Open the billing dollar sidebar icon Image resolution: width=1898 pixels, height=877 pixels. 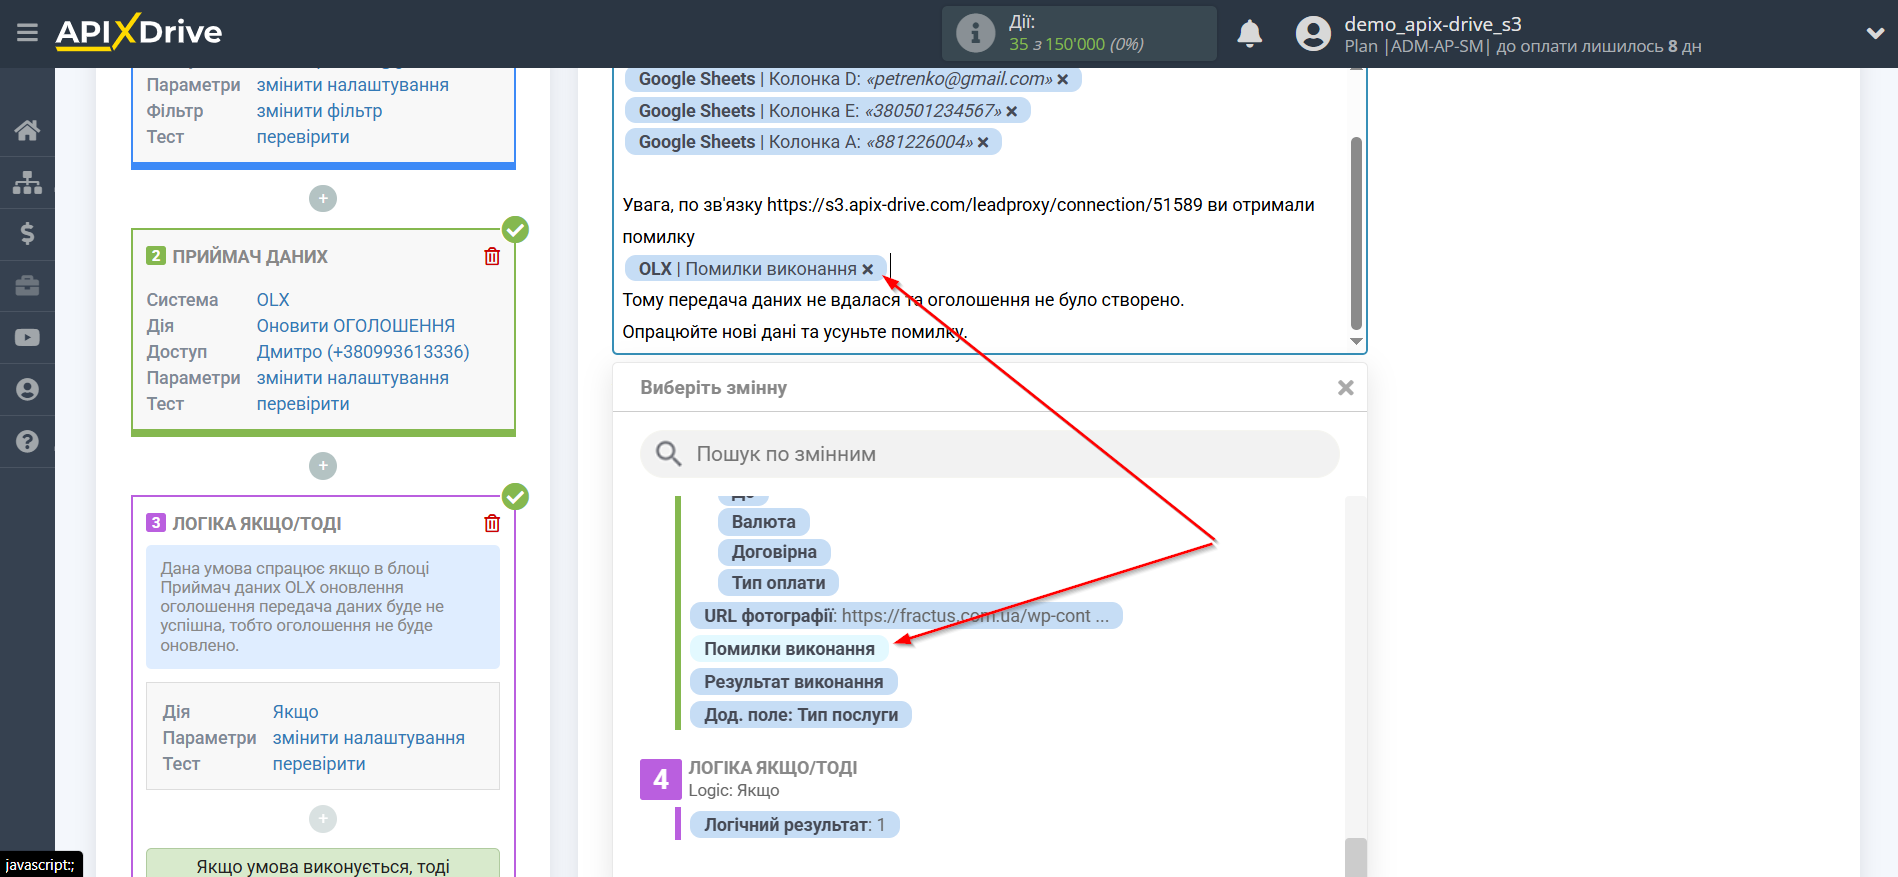click(x=27, y=234)
